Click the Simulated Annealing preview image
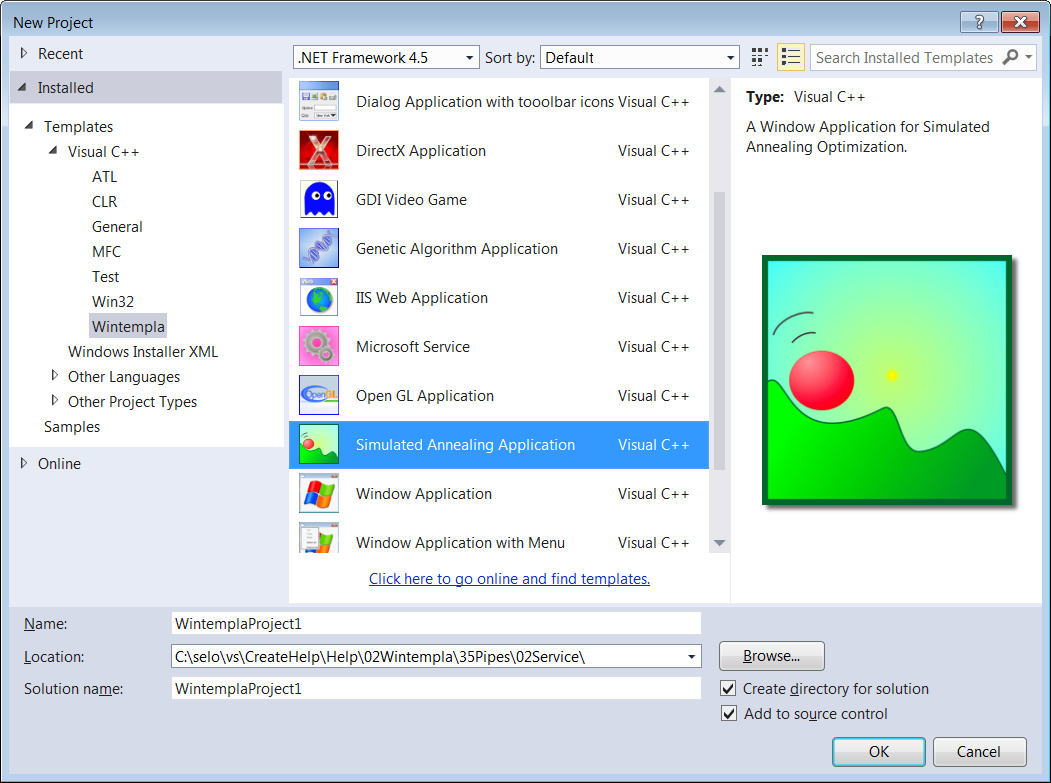Screen dimensions: 1051x783 (887, 380)
